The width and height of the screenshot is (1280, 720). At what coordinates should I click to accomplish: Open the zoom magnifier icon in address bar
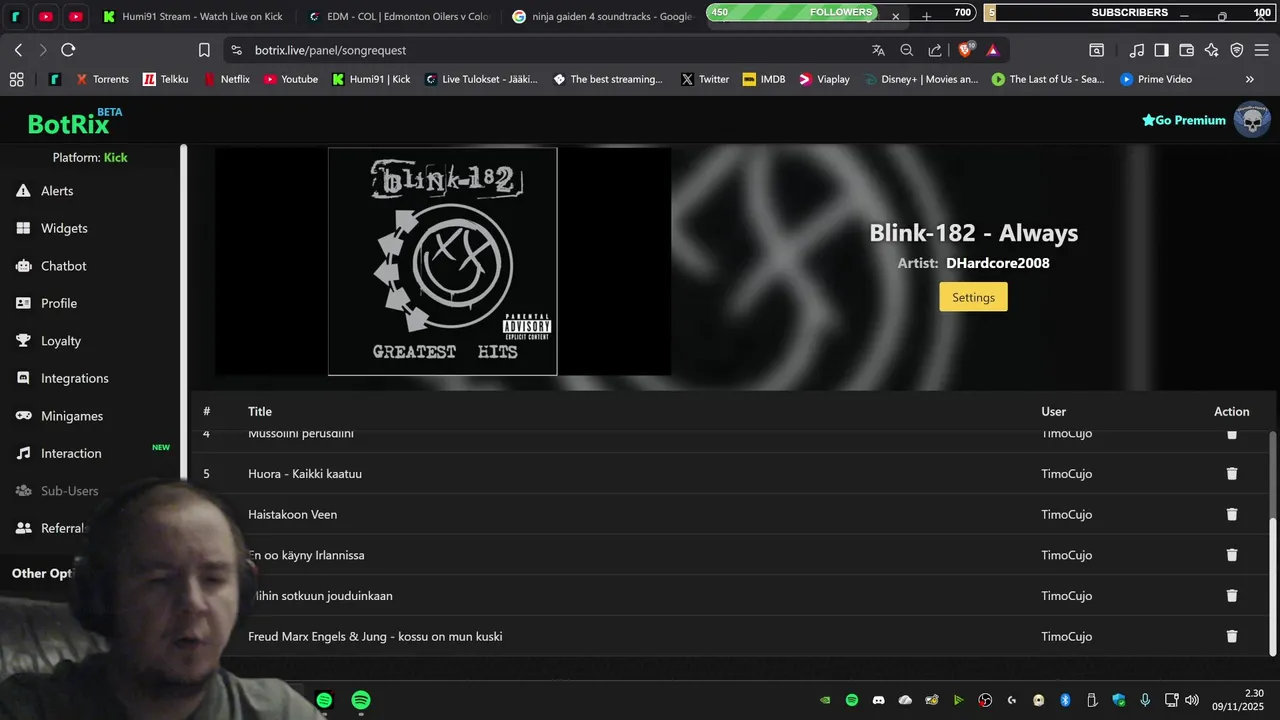pyautogui.click(x=907, y=50)
